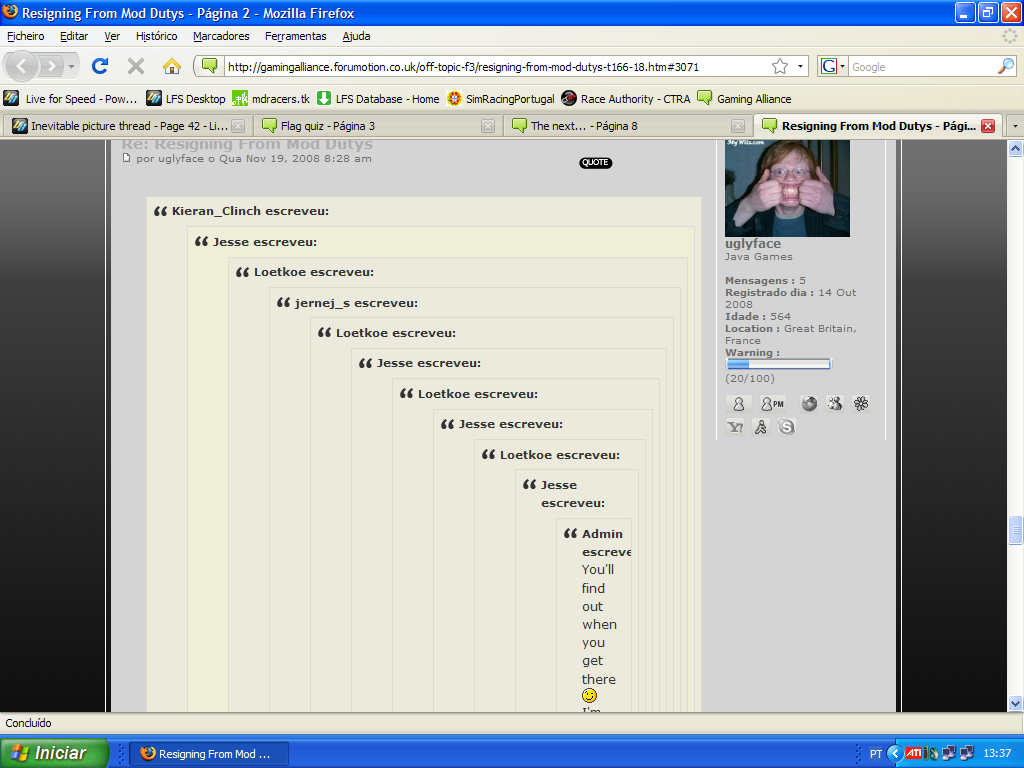The width and height of the screenshot is (1024, 768).
Task: Switch to the 'Flag quiz - Página 3' tab
Action: click(x=377, y=126)
